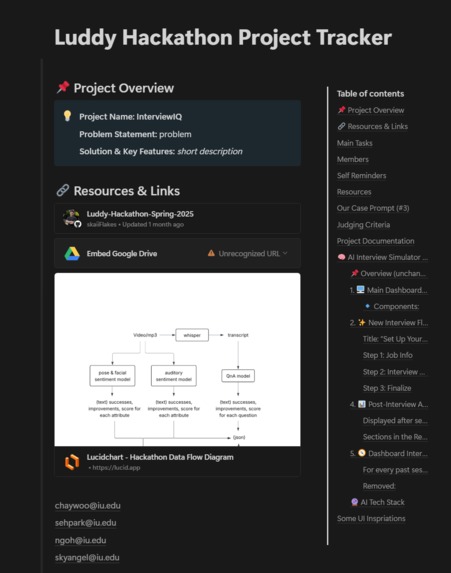Click the brain icon next to AI Interview Simulator
This screenshot has height=573, width=451.
pyautogui.click(x=341, y=257)
